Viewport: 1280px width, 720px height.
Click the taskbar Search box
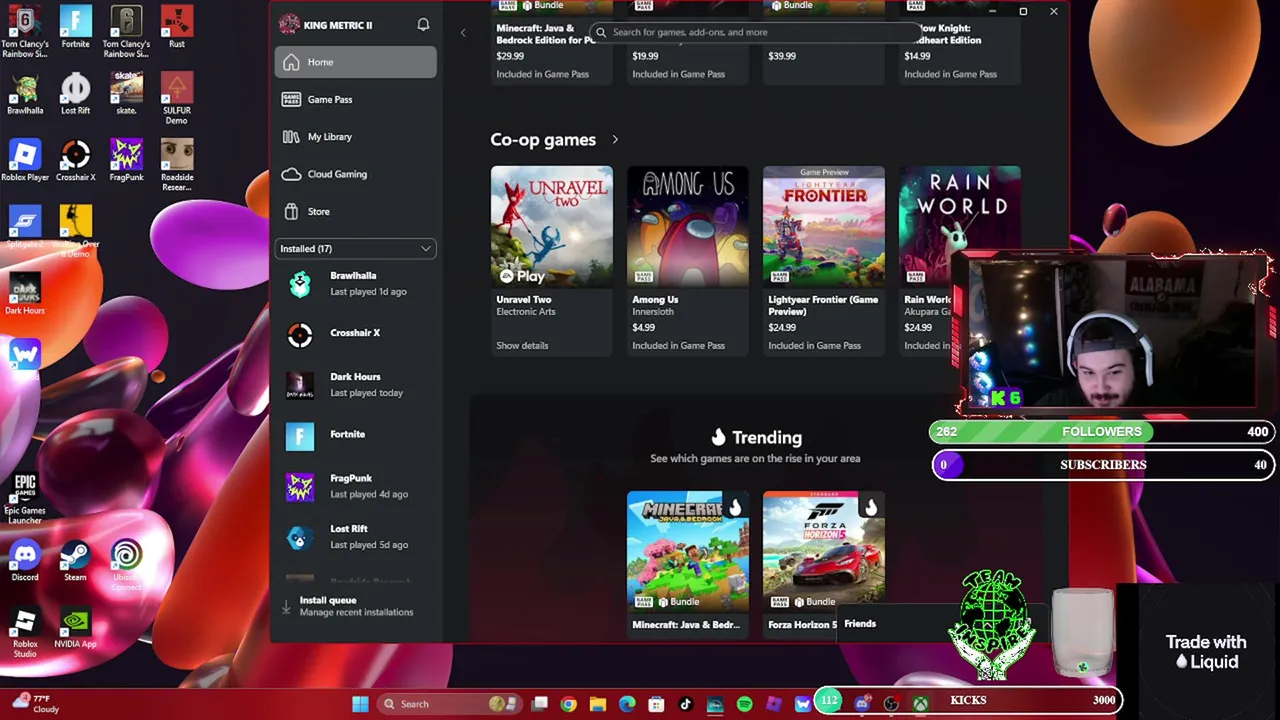[450, 704]
